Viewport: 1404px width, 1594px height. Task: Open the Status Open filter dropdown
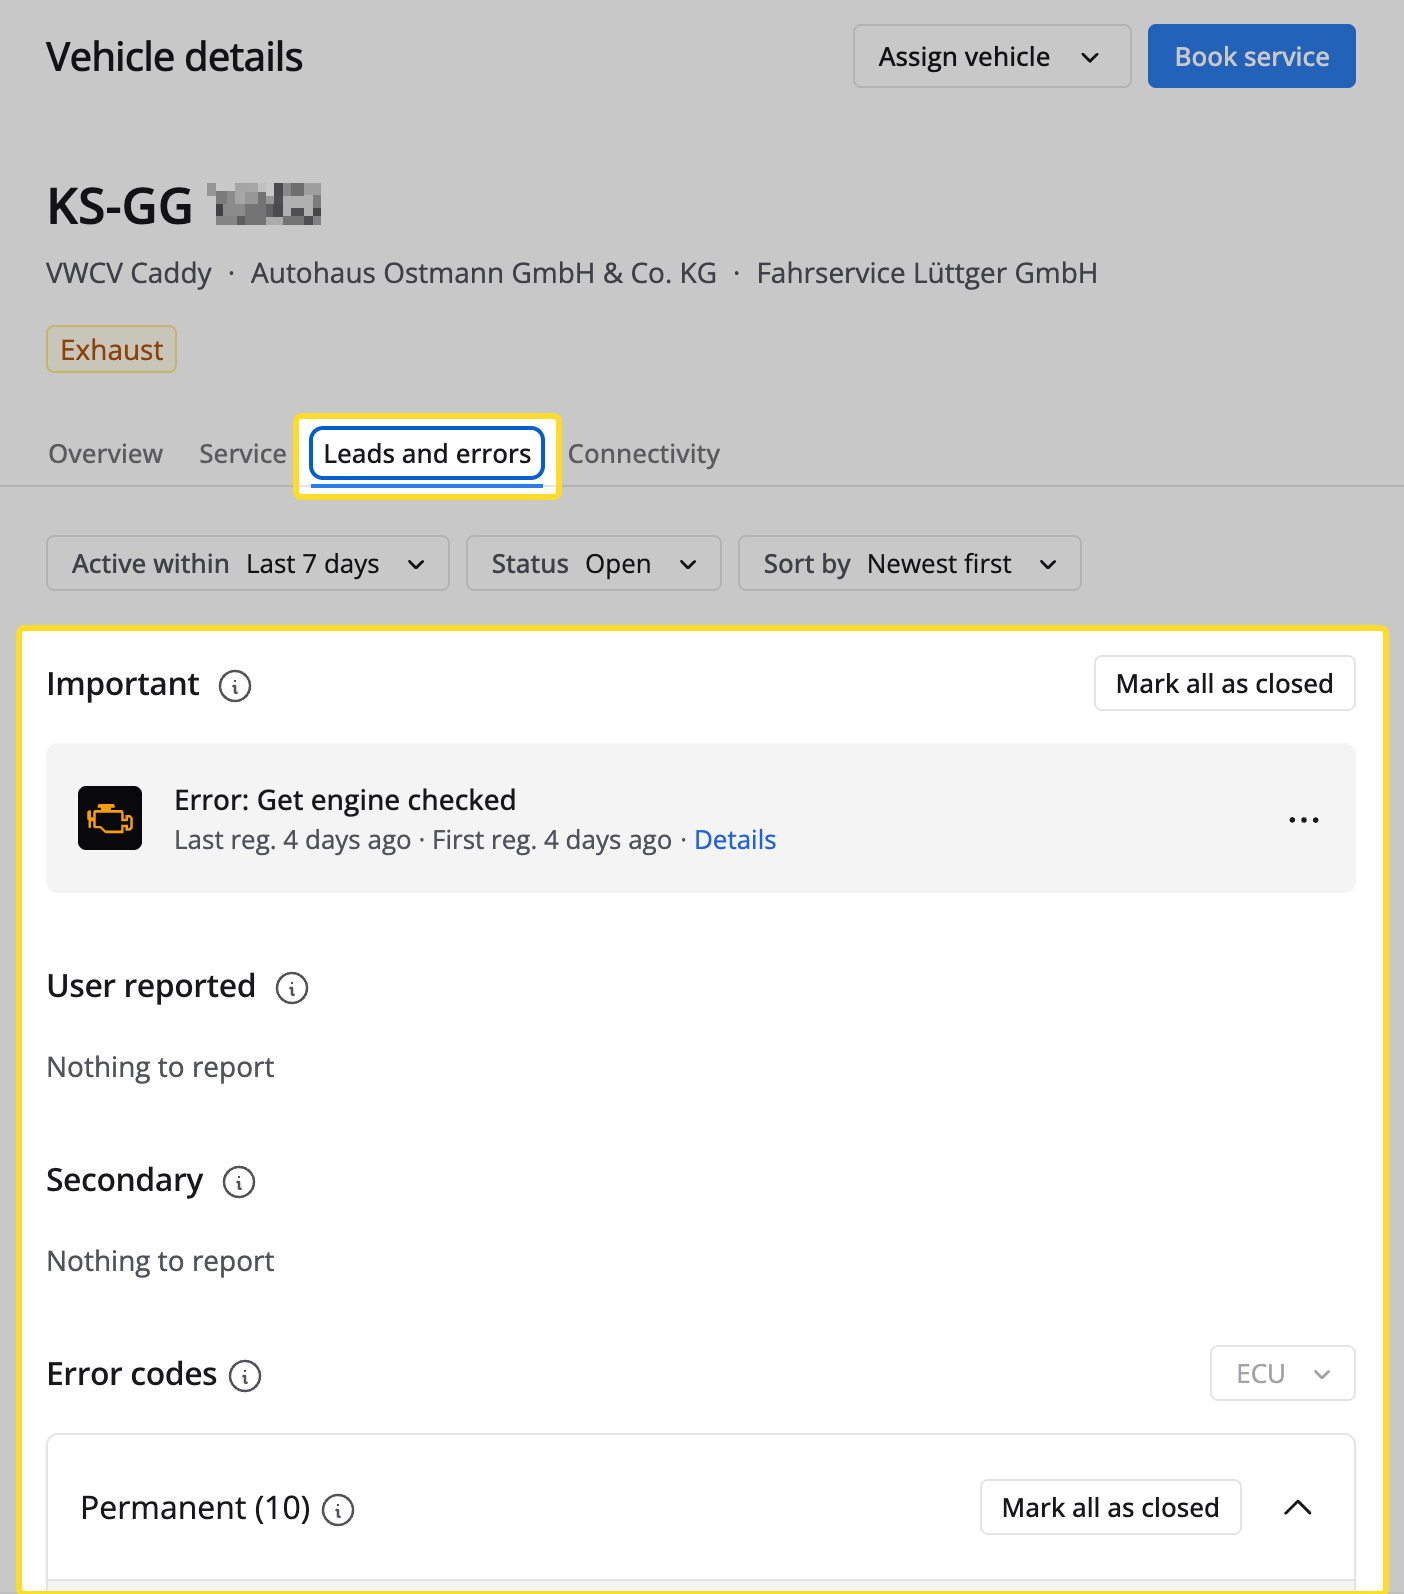coord(593,564)
